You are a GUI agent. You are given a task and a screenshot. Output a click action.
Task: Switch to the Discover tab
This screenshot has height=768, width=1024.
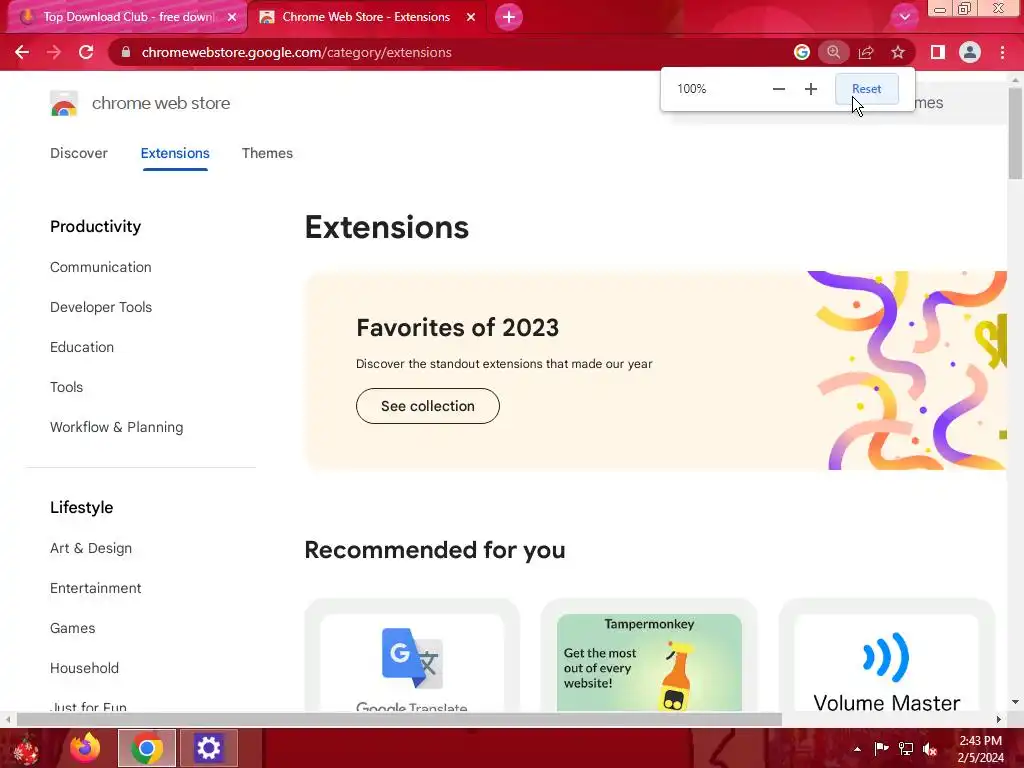tap(78, 153)
